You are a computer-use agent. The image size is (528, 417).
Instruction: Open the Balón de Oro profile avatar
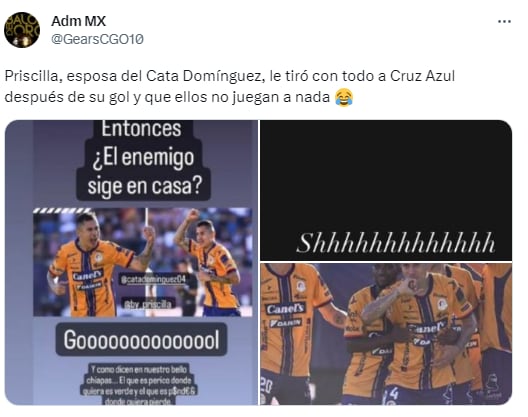[x=22, y=30]
